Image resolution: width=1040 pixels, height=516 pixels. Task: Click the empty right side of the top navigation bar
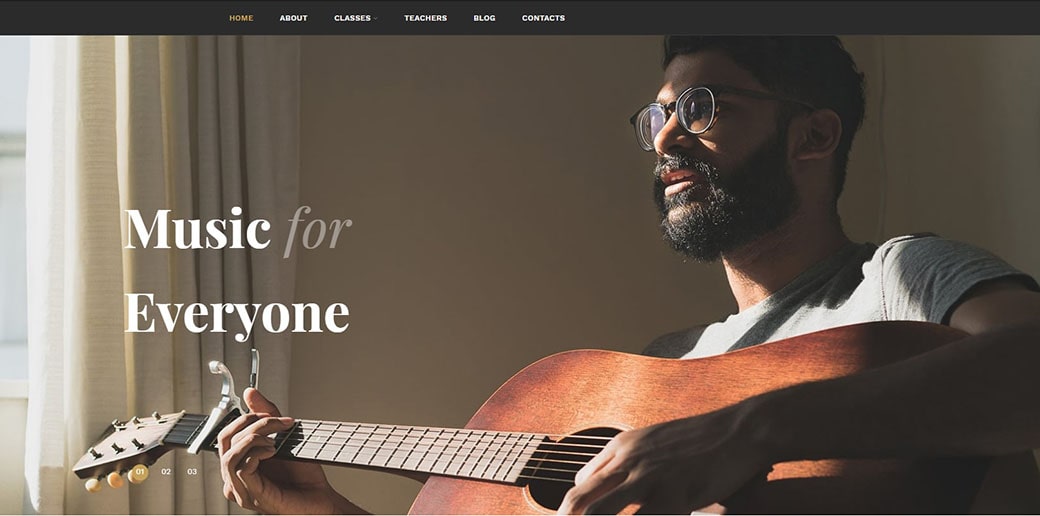(x=796, y=17)
